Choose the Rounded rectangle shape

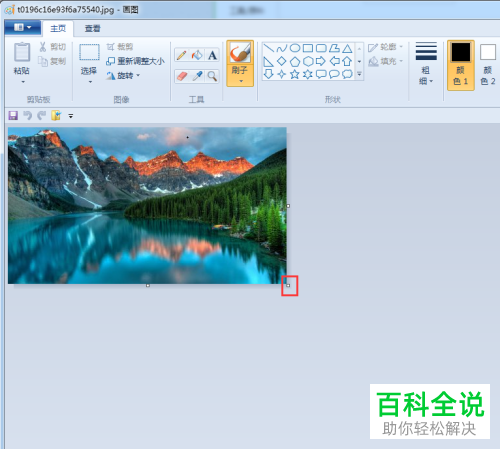(321, 48)
